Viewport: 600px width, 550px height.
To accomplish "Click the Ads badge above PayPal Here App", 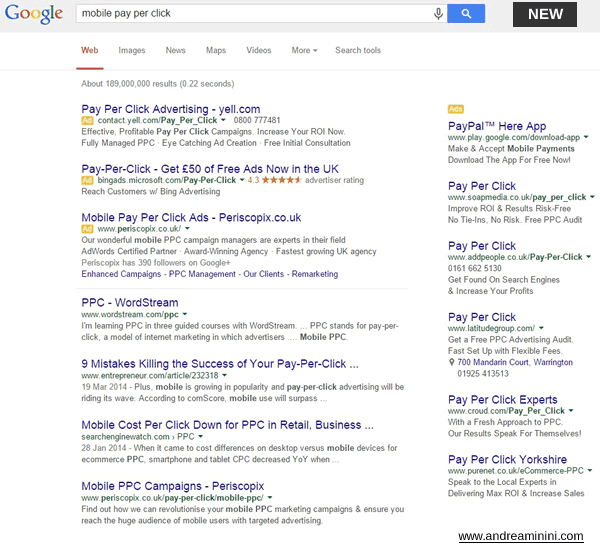I will pos(455,108).
